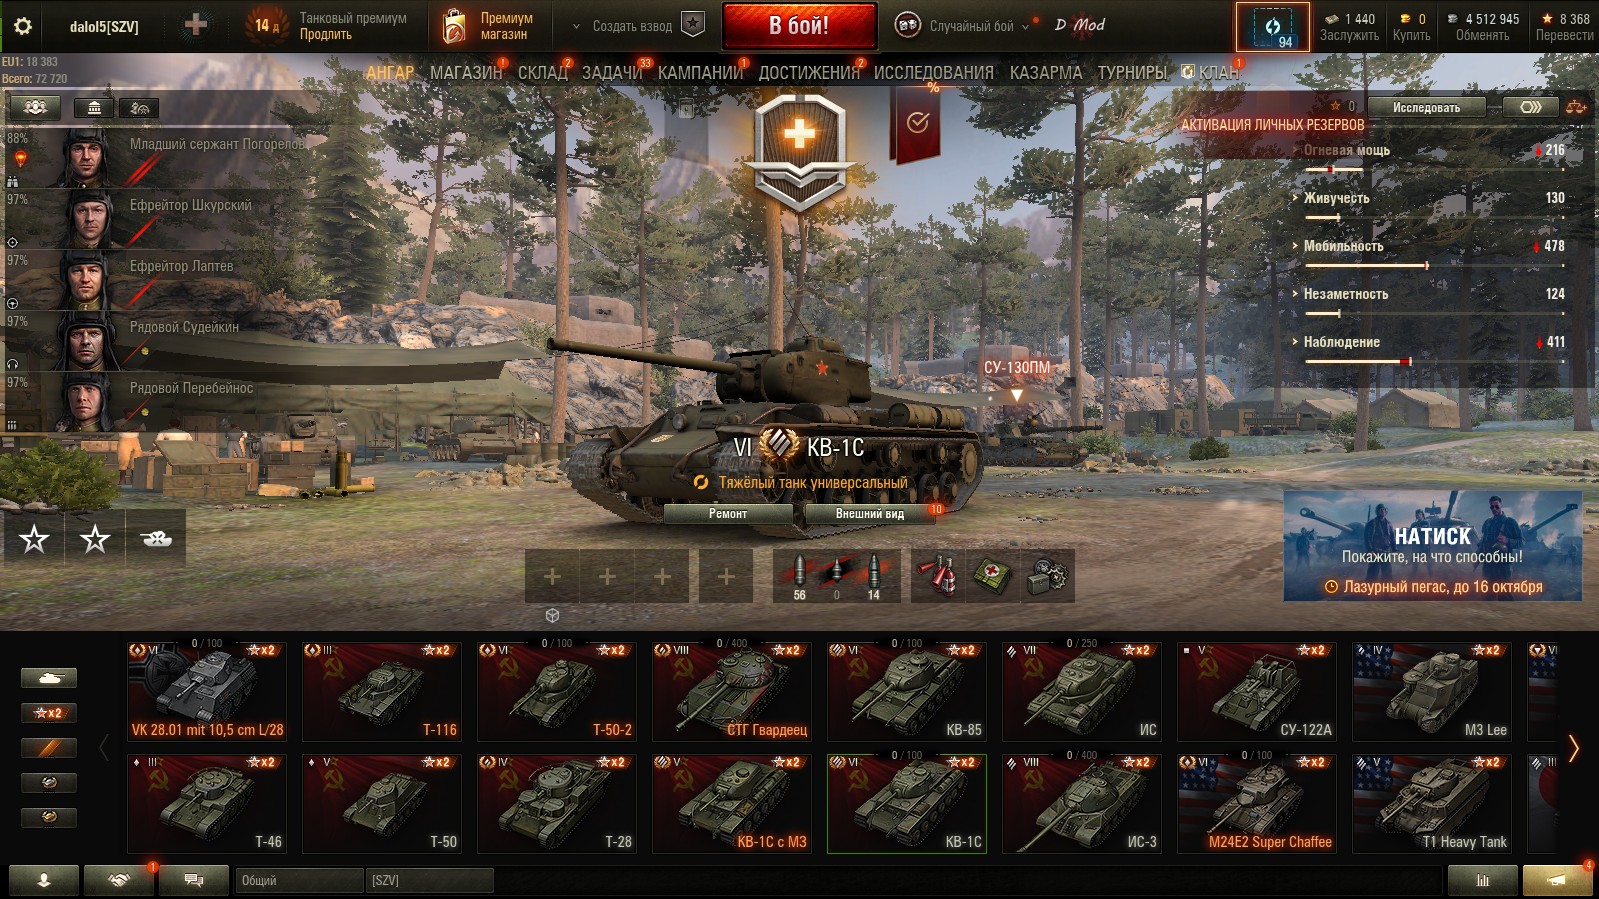Viewport: 1599px width, 899px height.
Task: Open the notifications megaphone icon
Action: pos(1557,880)
